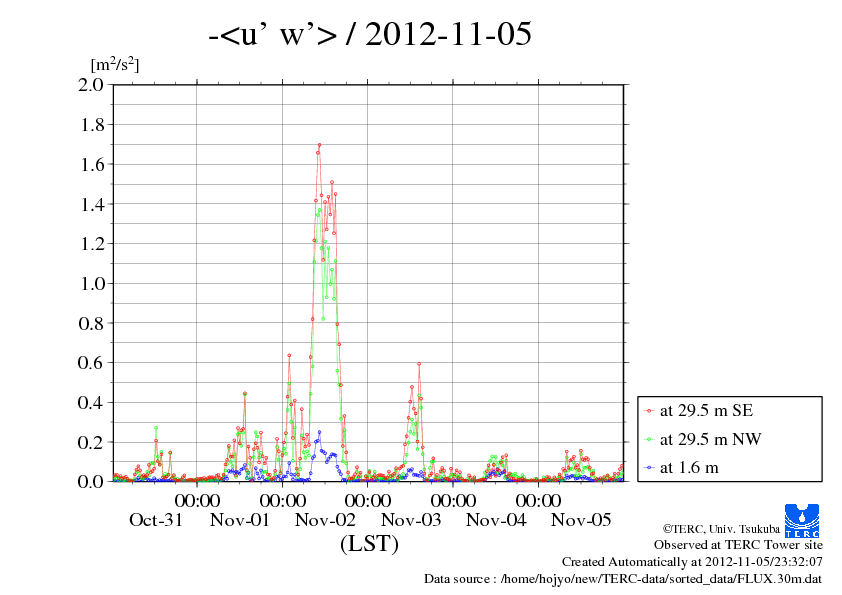Click the 'Created Automatically at' timestamp line
The height and width of the screenshot is (595, 842).
coord(692,562)
